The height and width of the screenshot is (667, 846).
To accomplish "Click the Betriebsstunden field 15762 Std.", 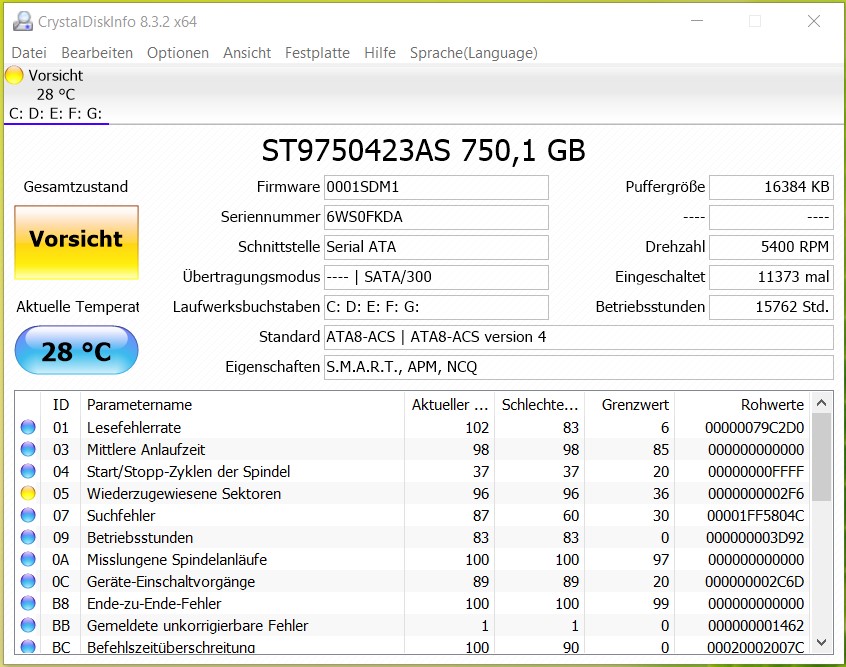I will click(x=771, y=307).
